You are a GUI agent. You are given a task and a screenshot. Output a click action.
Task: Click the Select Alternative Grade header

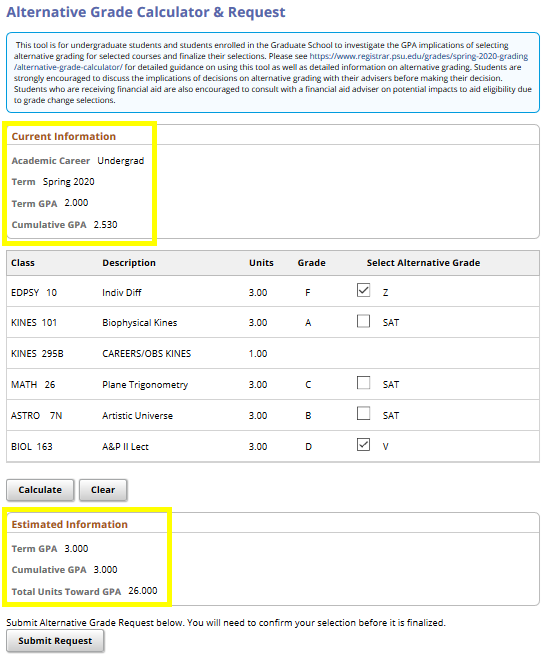tap(423, 263)
